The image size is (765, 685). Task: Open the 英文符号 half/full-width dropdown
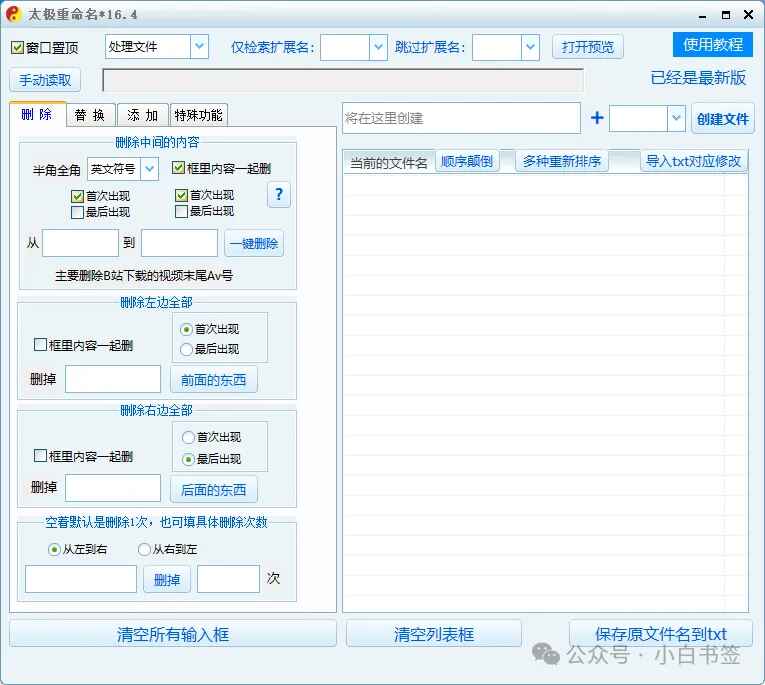[149, 169]
